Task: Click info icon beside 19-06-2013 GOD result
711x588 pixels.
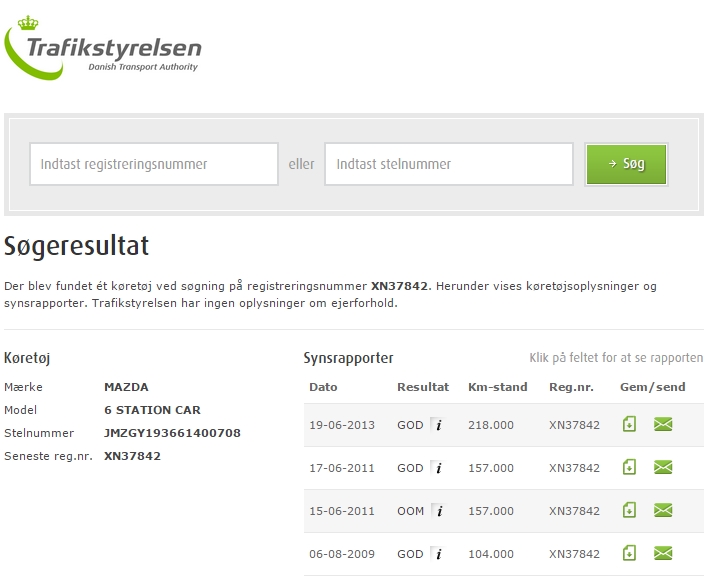Action: click(437, 425)
